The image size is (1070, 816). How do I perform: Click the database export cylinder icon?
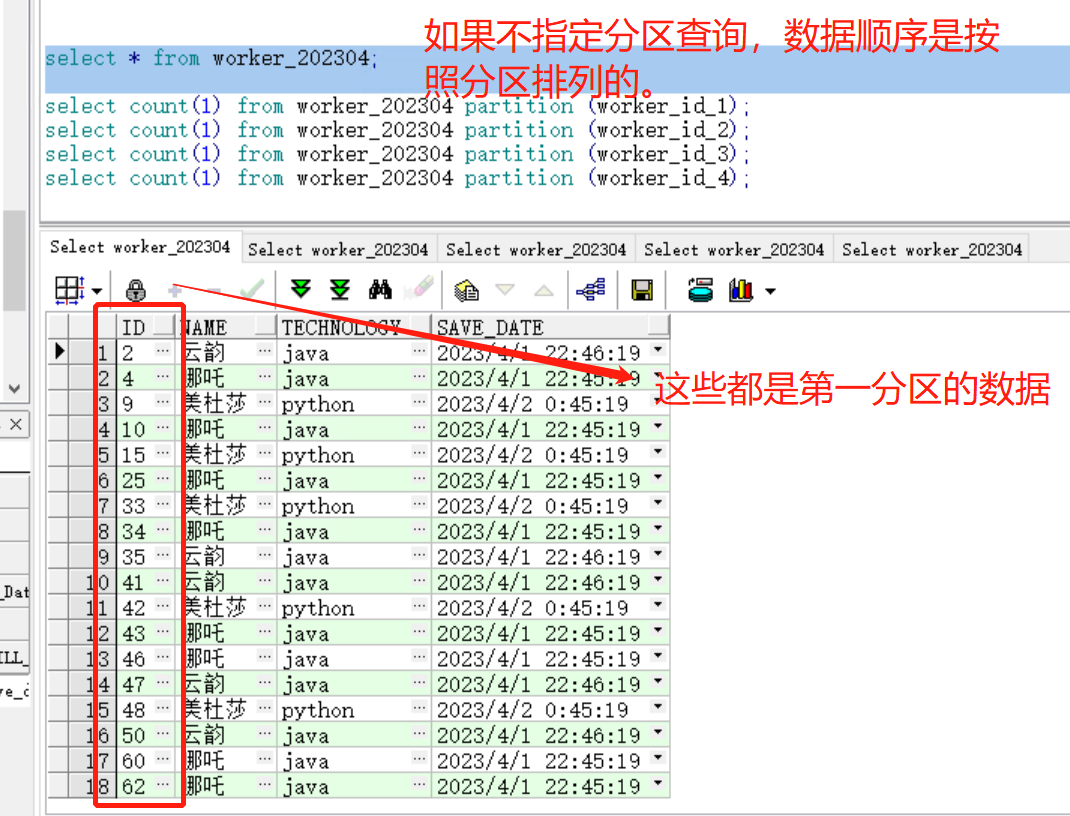click(700, 289)
